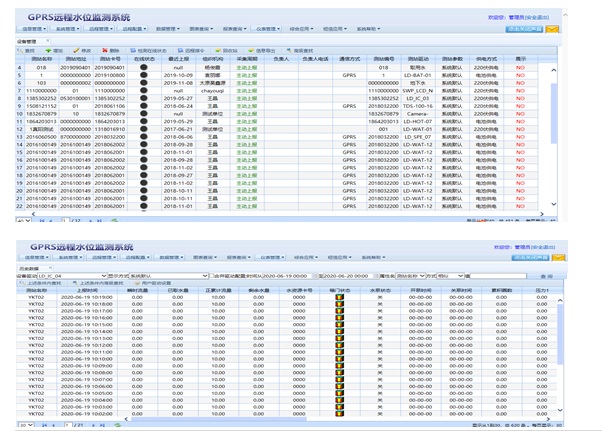Click page number field in 设备管理 pager
602x431 pixels.
point(66,221)
